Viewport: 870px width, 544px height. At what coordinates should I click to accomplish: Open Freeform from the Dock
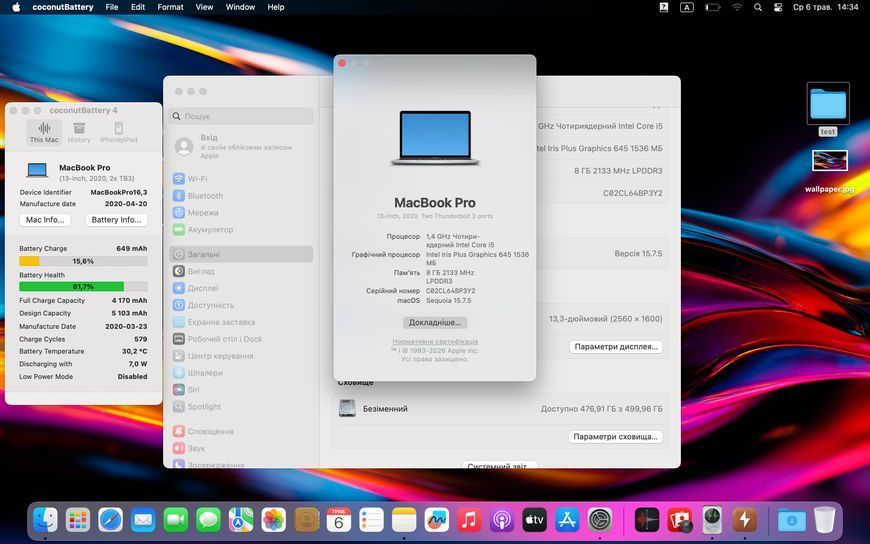coord(437,520)
